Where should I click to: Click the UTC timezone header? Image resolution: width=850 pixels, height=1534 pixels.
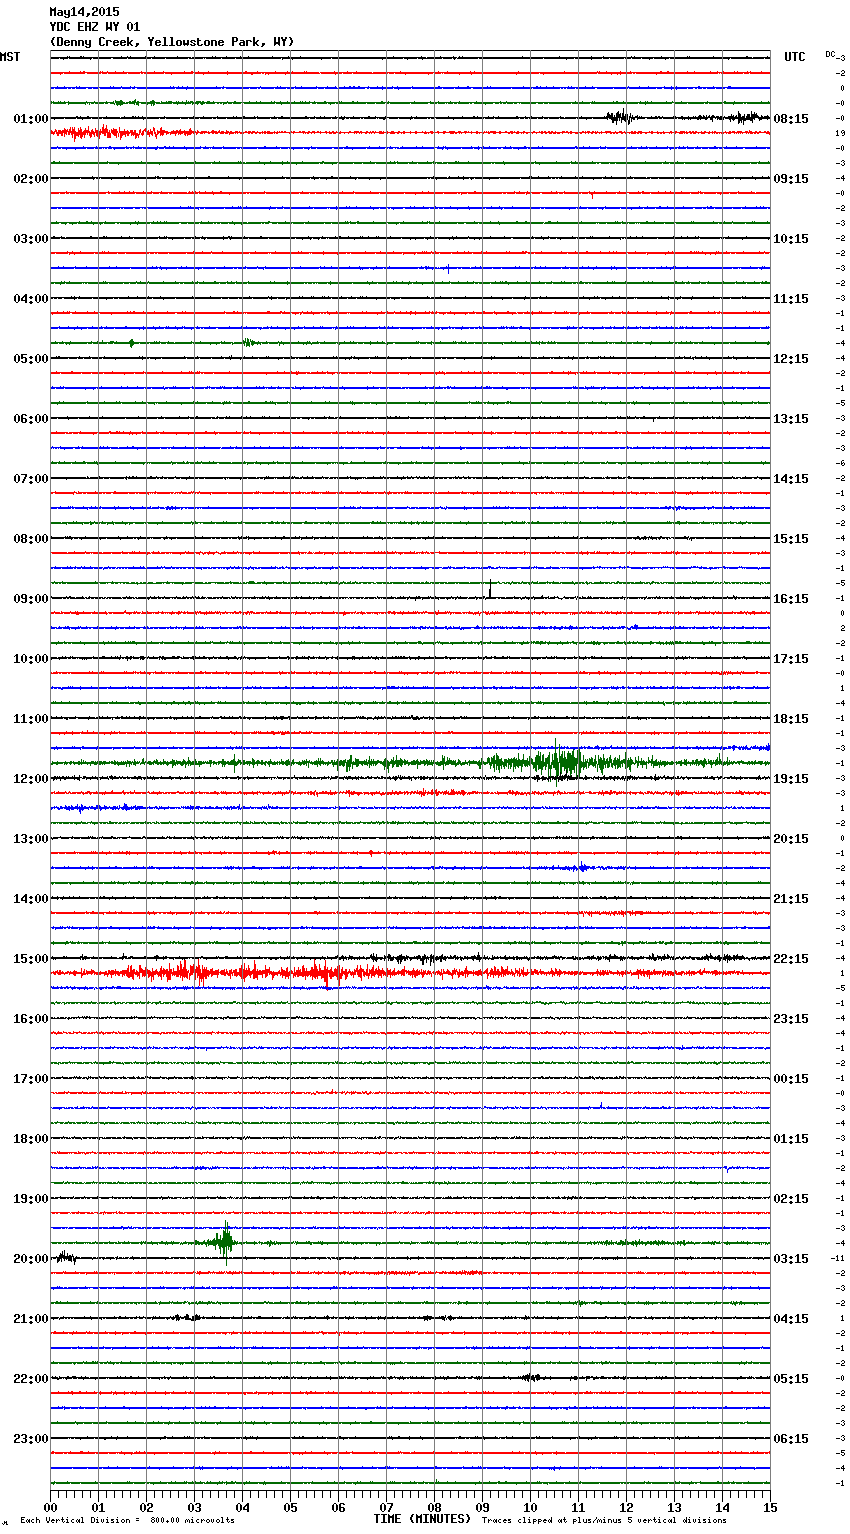tap(795, 57)
